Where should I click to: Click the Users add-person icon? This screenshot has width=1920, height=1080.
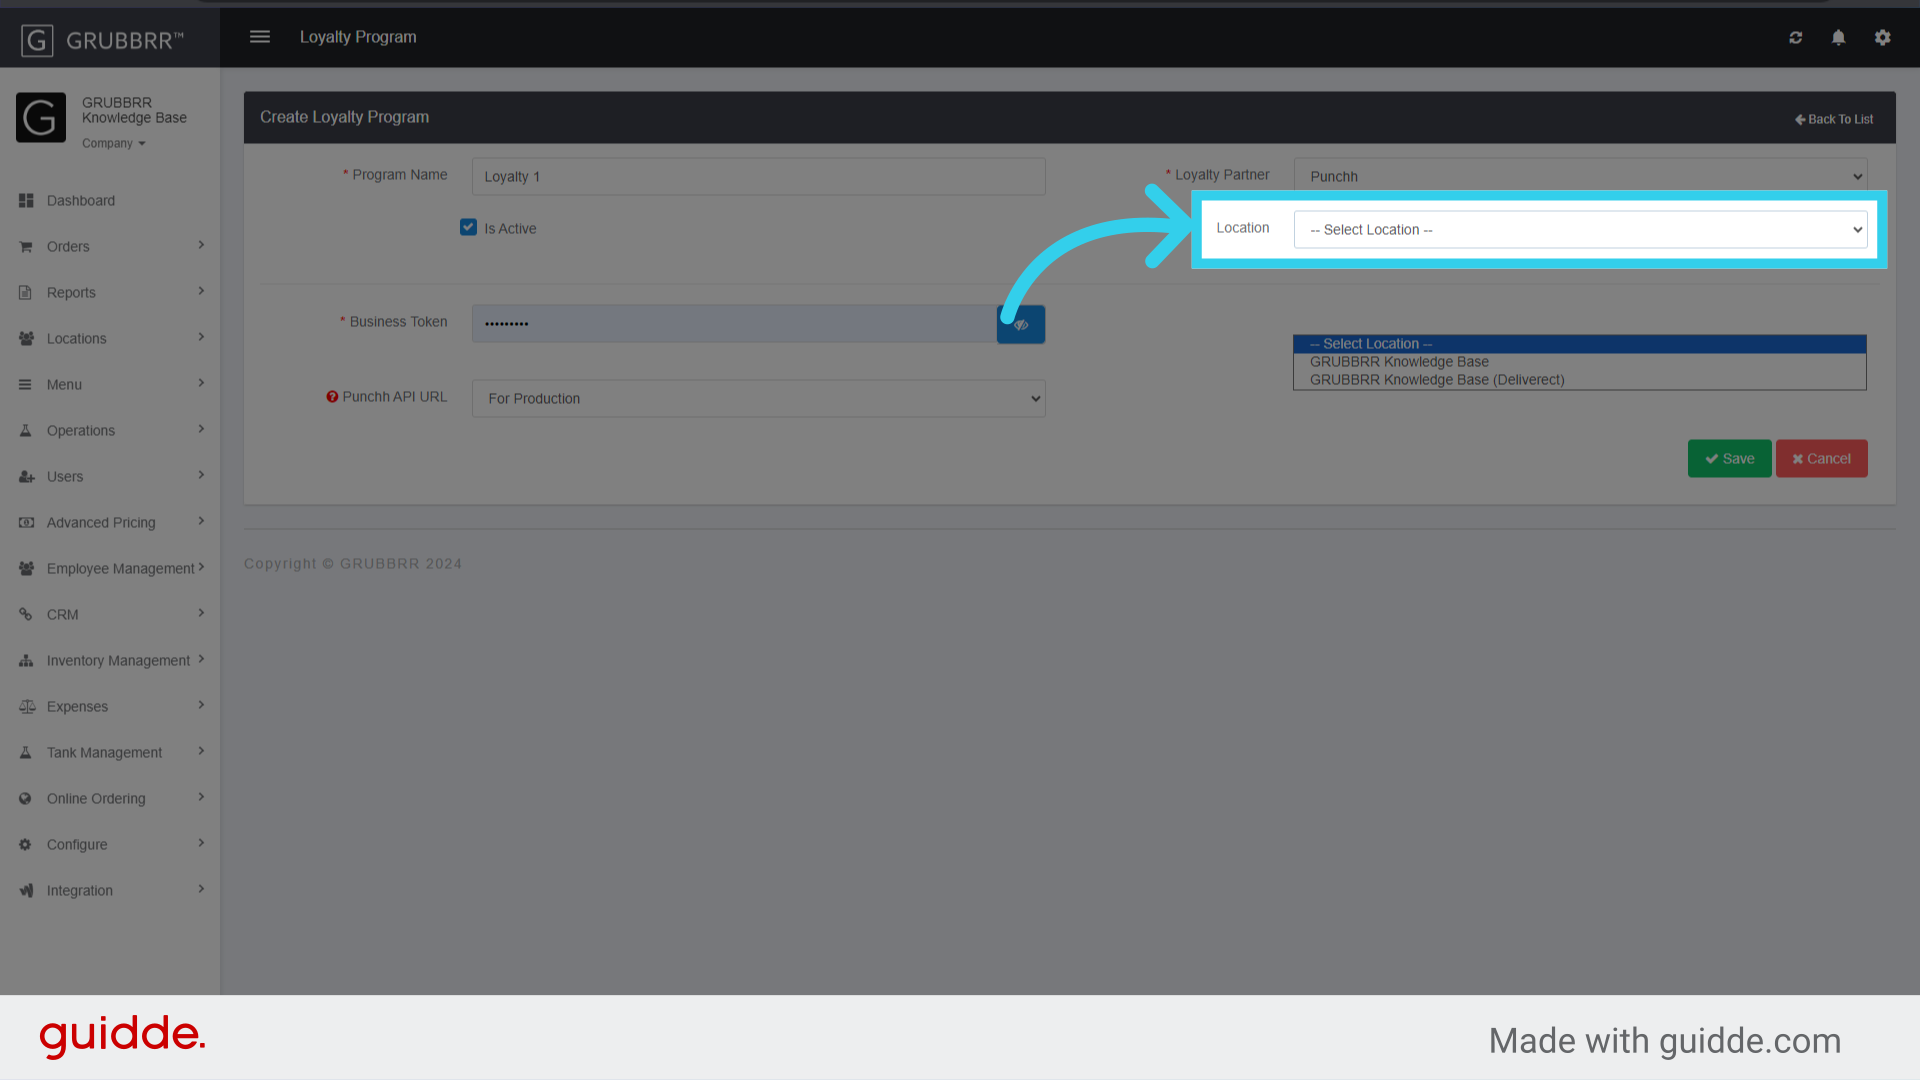[26, 477]
